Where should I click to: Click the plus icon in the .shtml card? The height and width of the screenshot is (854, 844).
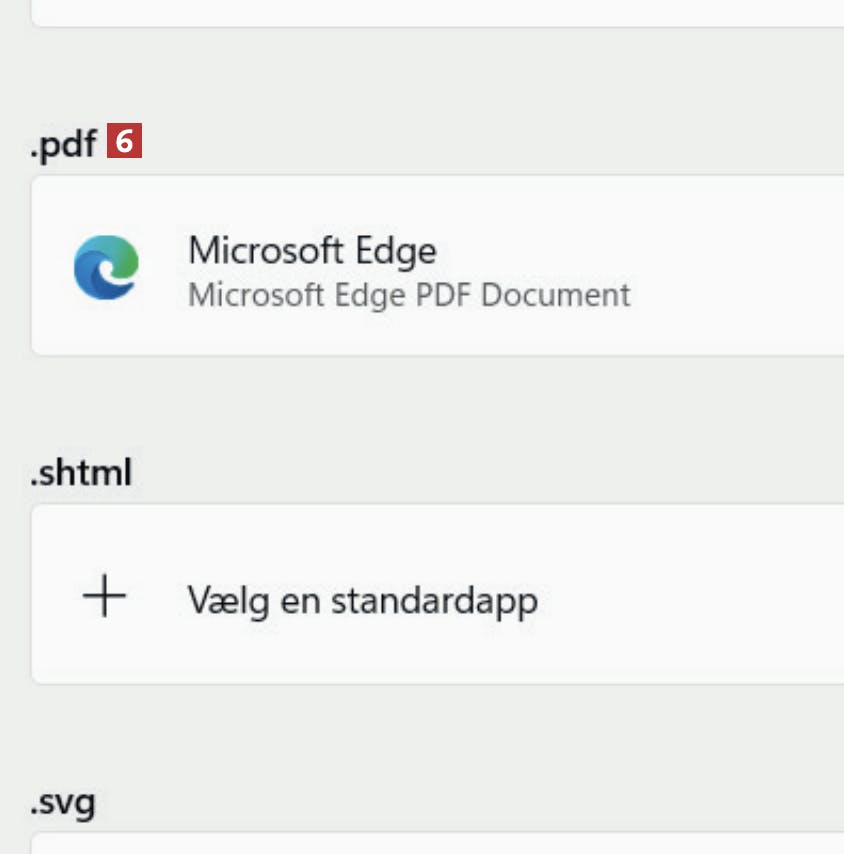point(104,597)
